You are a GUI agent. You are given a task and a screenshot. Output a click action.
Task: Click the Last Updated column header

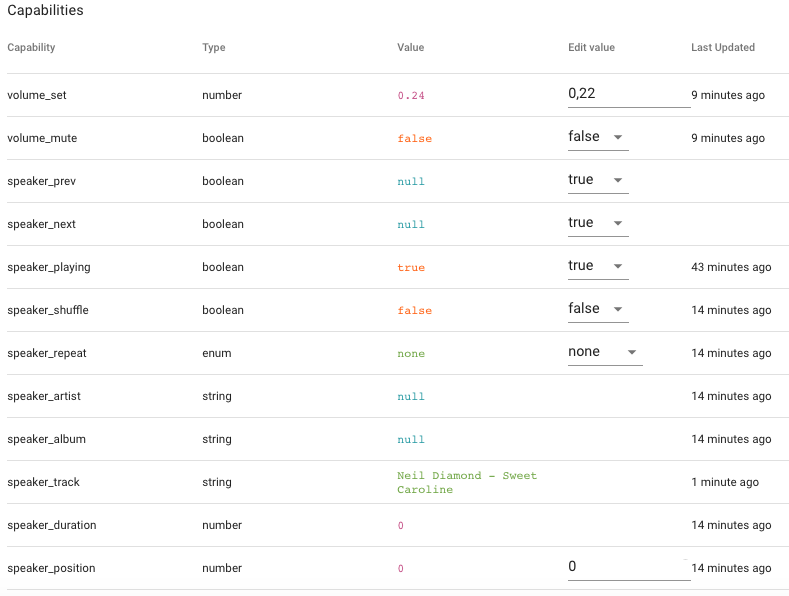tap(723, 47)
